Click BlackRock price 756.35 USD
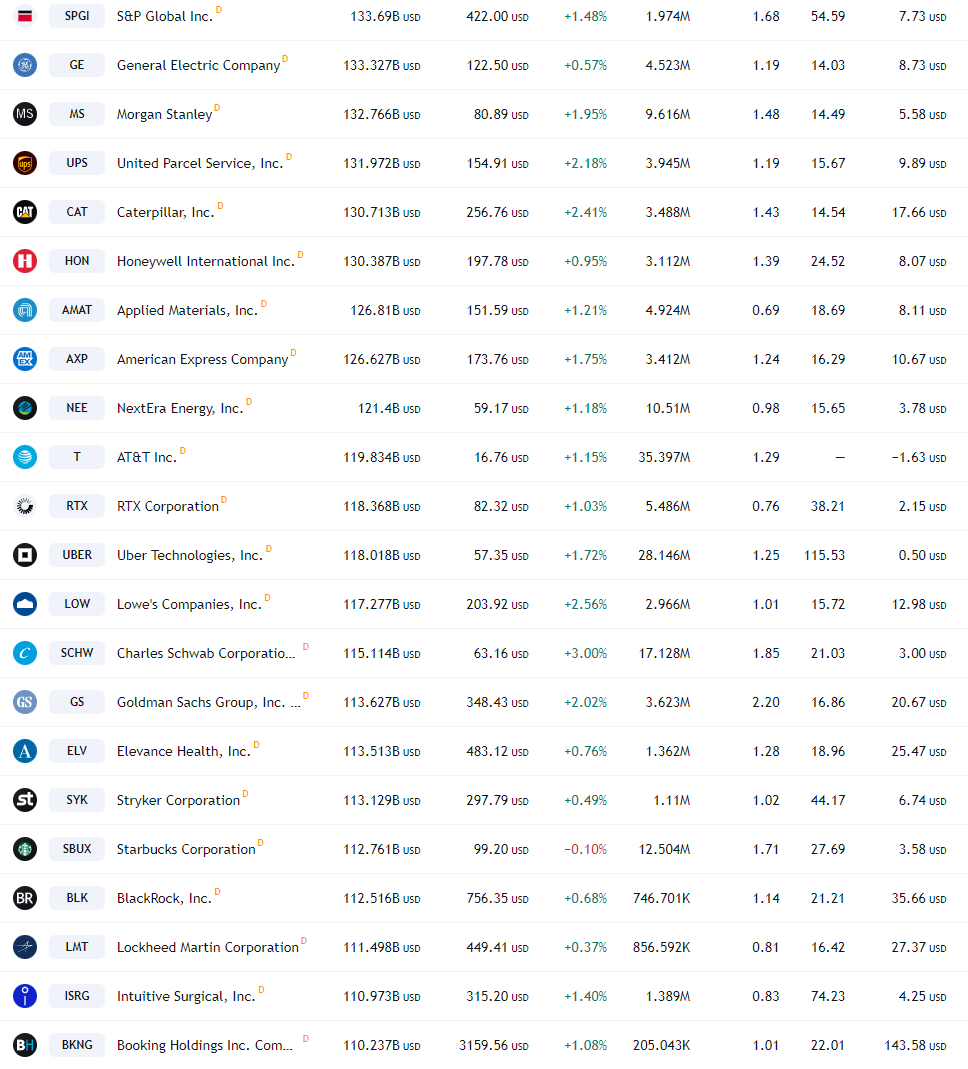Screen dimensions: 968x1069 click(497, 899)
